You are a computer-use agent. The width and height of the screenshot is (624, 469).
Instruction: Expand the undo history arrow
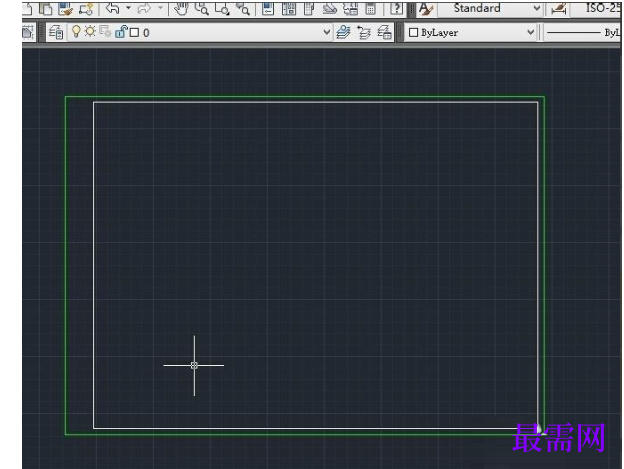point(128,8)
